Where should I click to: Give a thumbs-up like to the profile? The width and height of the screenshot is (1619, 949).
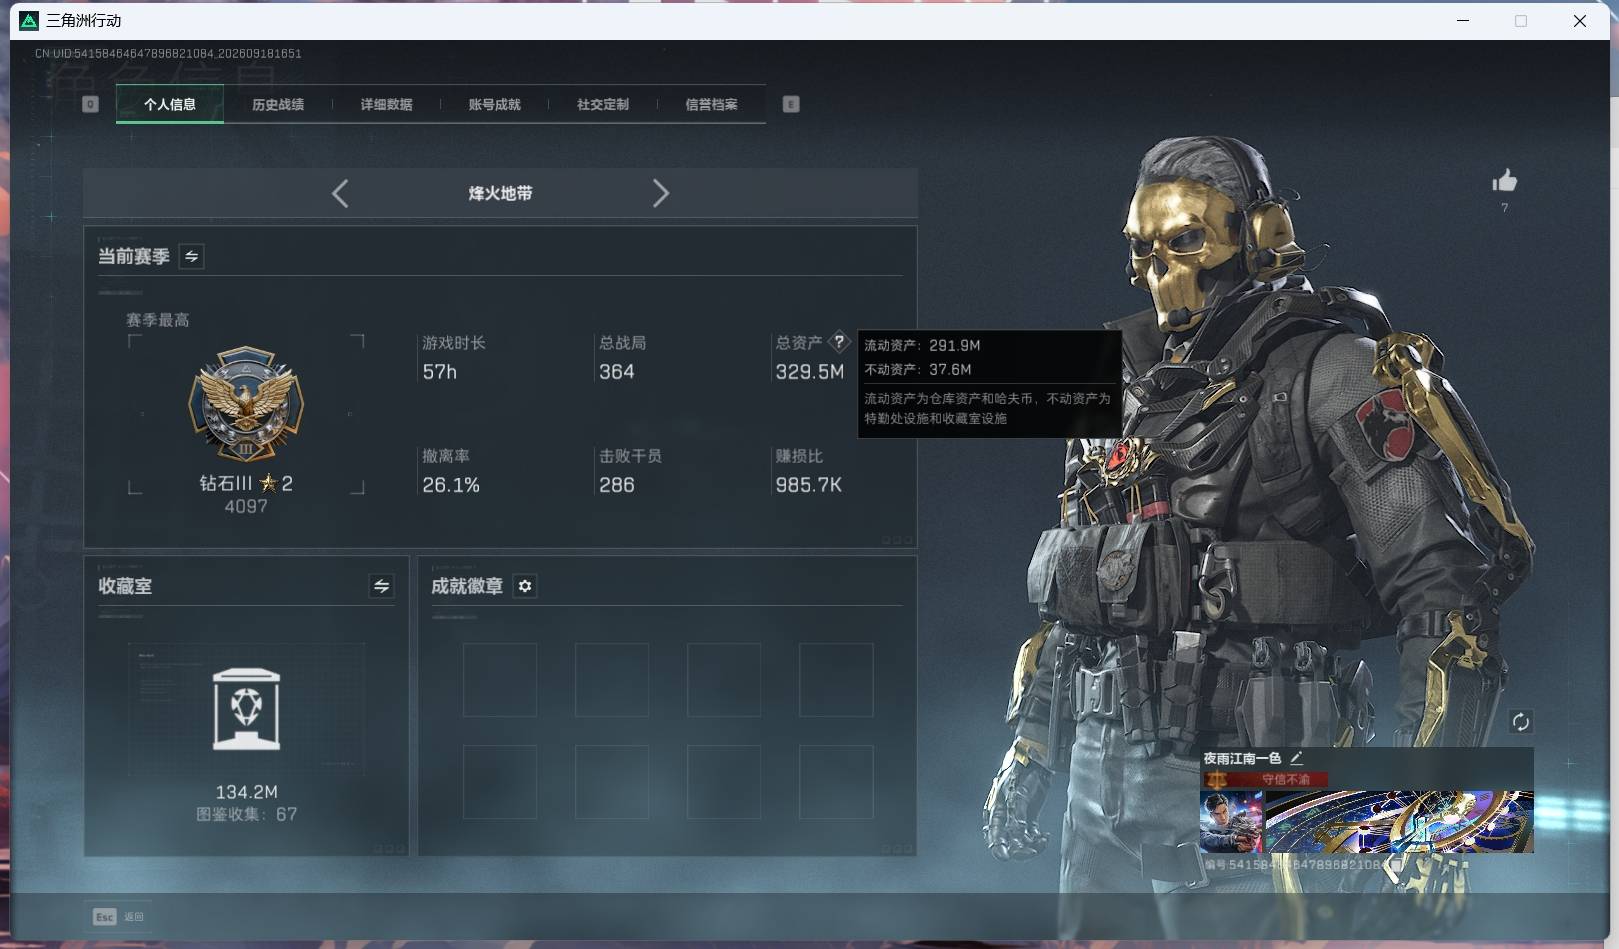(1504, 180)
